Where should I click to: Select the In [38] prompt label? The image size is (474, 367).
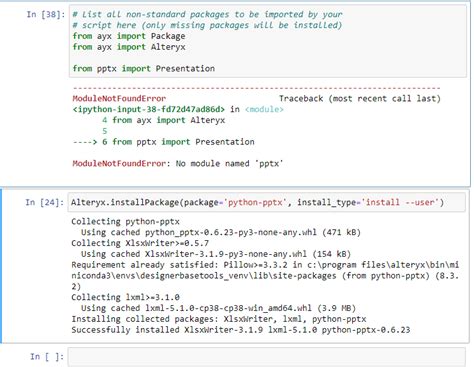[46, 14]
